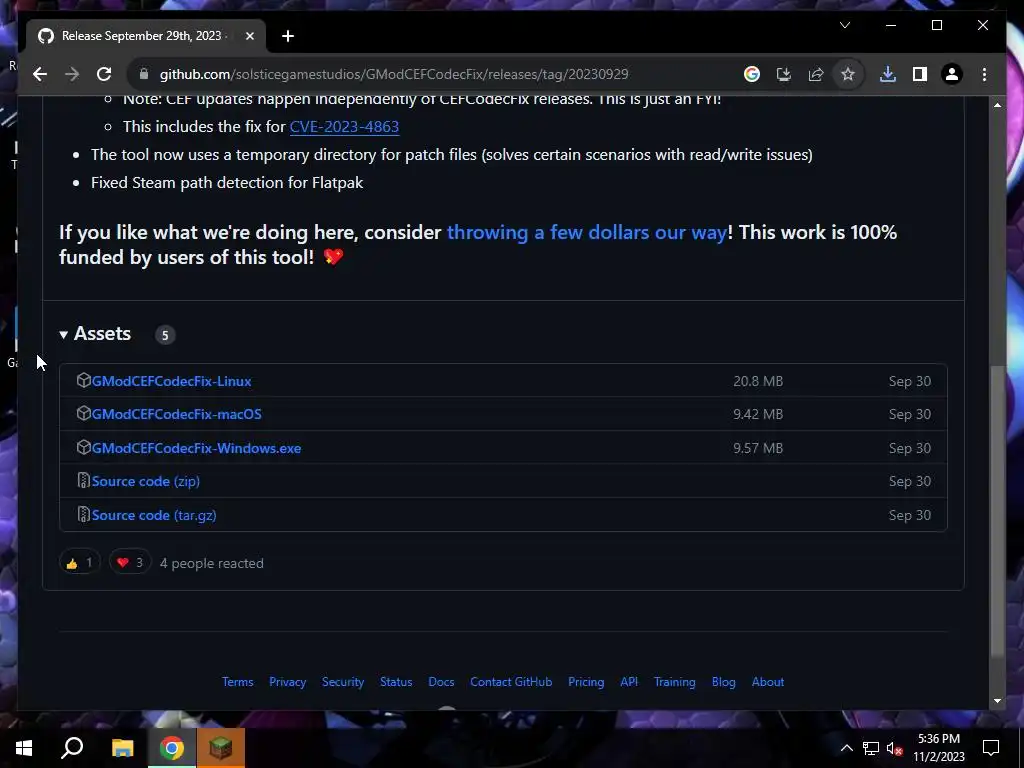The image size is (1024, 768).
Task: Show hidden system tray icons
Action: point(846,748)
